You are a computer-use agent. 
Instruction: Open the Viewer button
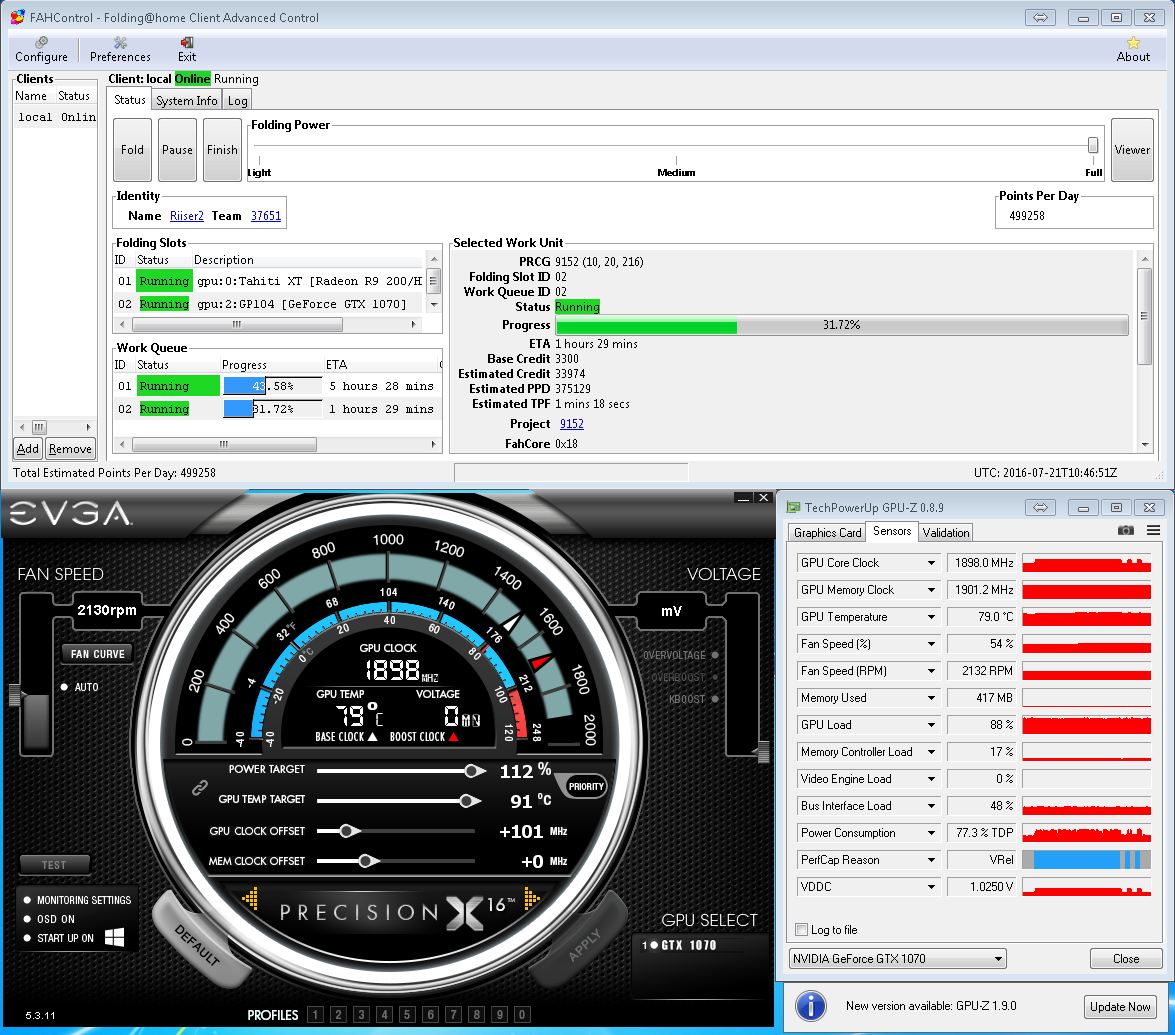click(1132, 150)
